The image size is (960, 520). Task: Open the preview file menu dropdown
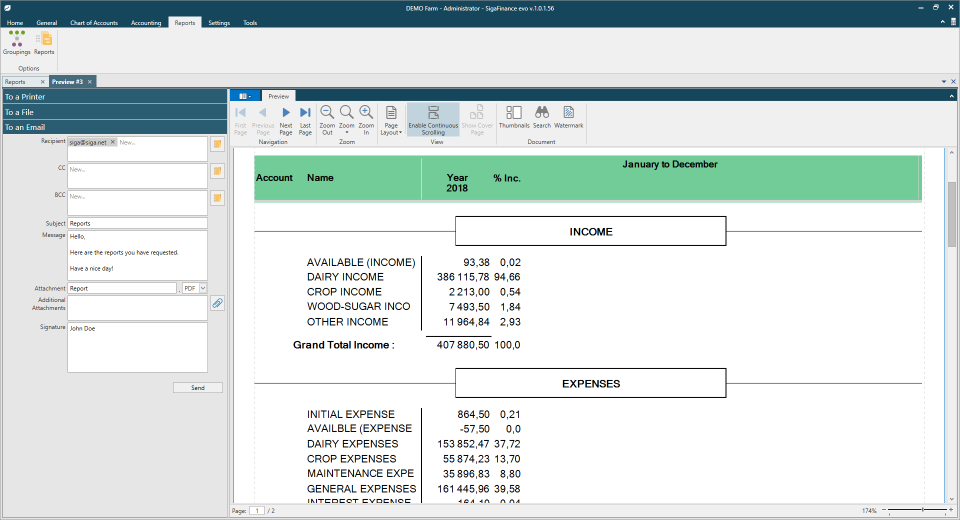coord(245,96)
